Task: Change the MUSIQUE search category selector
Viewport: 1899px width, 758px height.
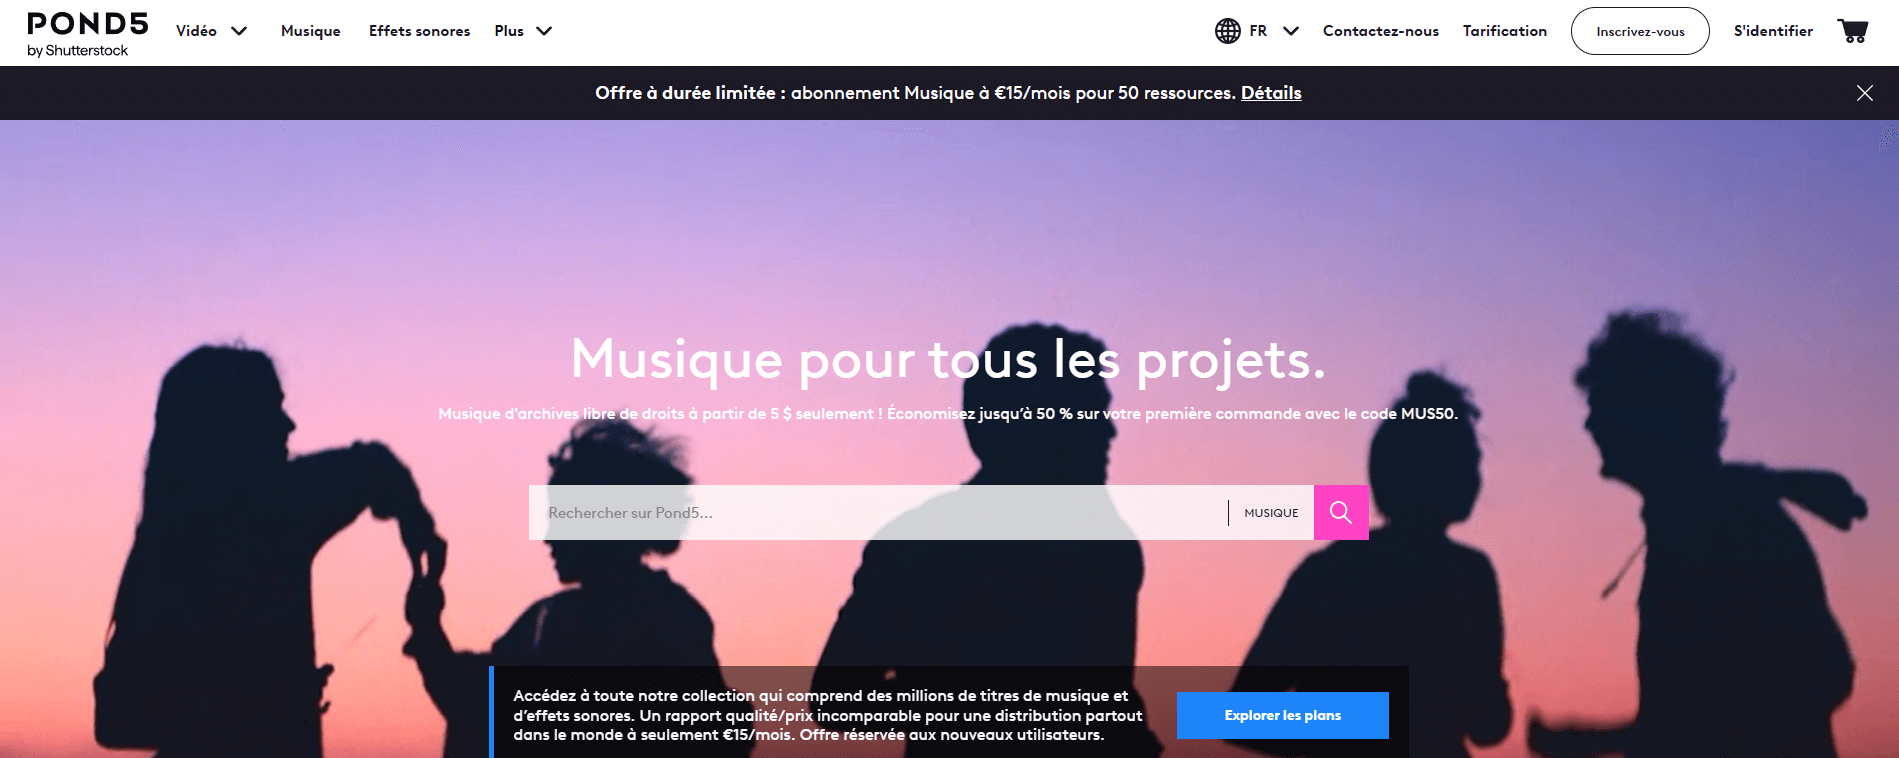Action: coord(1271,513)
